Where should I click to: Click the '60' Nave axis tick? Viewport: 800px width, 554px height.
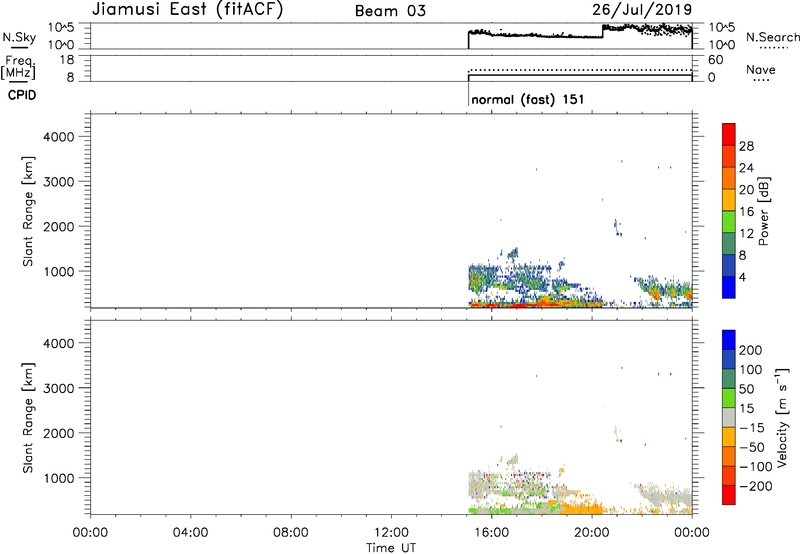pos(715,60)
